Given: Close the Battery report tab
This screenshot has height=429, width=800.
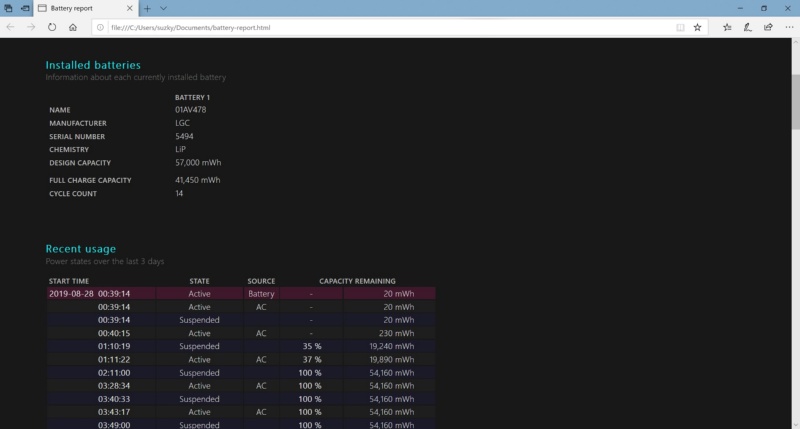Looking at the screenshot, I should 131,8.
